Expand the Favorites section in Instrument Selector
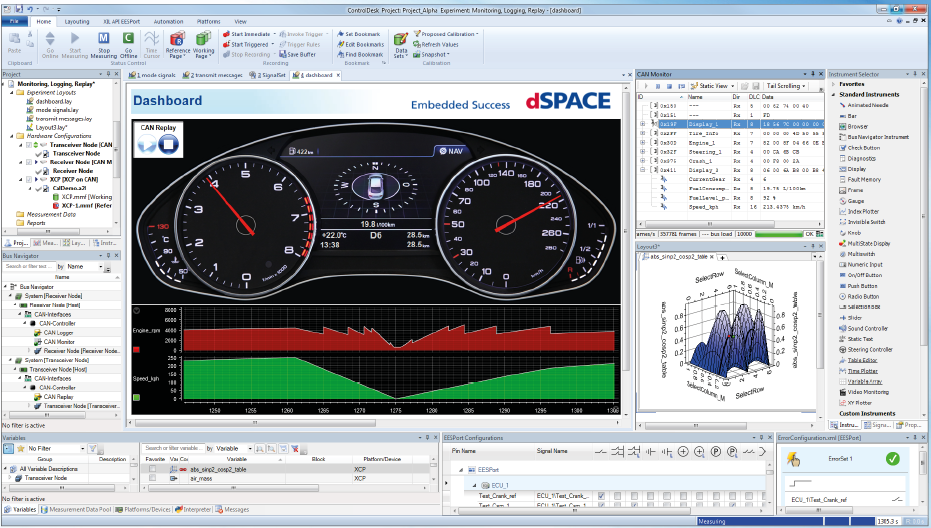The width and height of the screenshot is (931, 528). pyautogui.click(x=834, y=84)
